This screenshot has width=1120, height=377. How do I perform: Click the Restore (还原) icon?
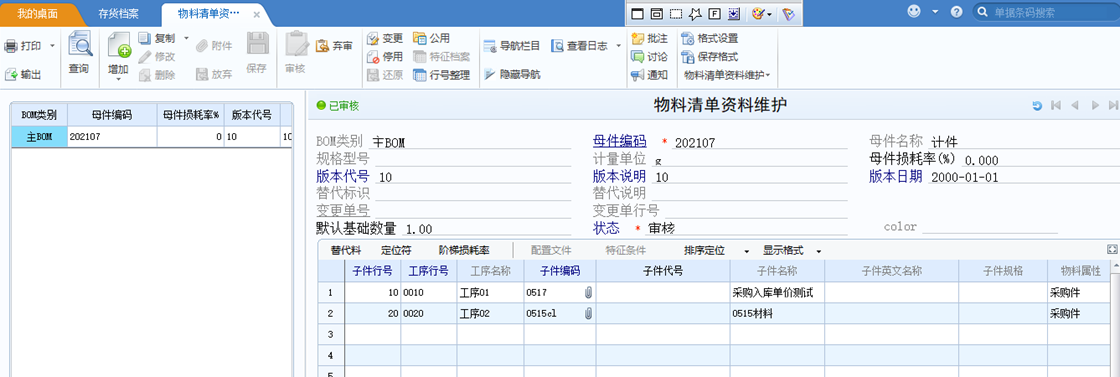pos(373,74)
